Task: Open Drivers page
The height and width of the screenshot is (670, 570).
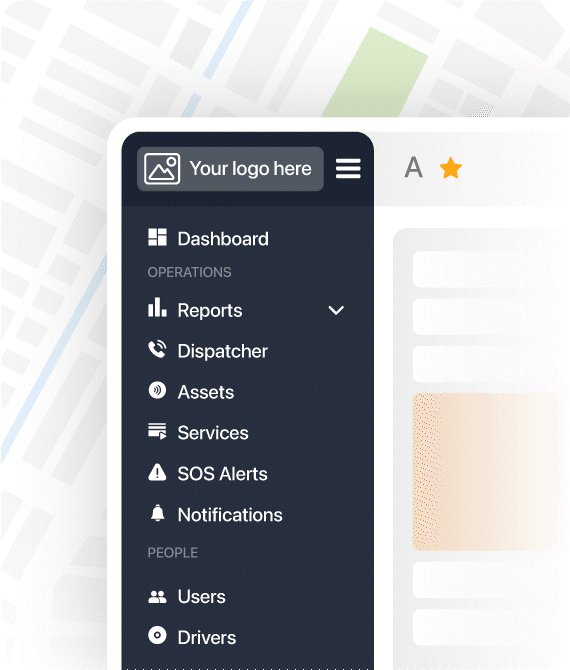Action: point(207,638)
